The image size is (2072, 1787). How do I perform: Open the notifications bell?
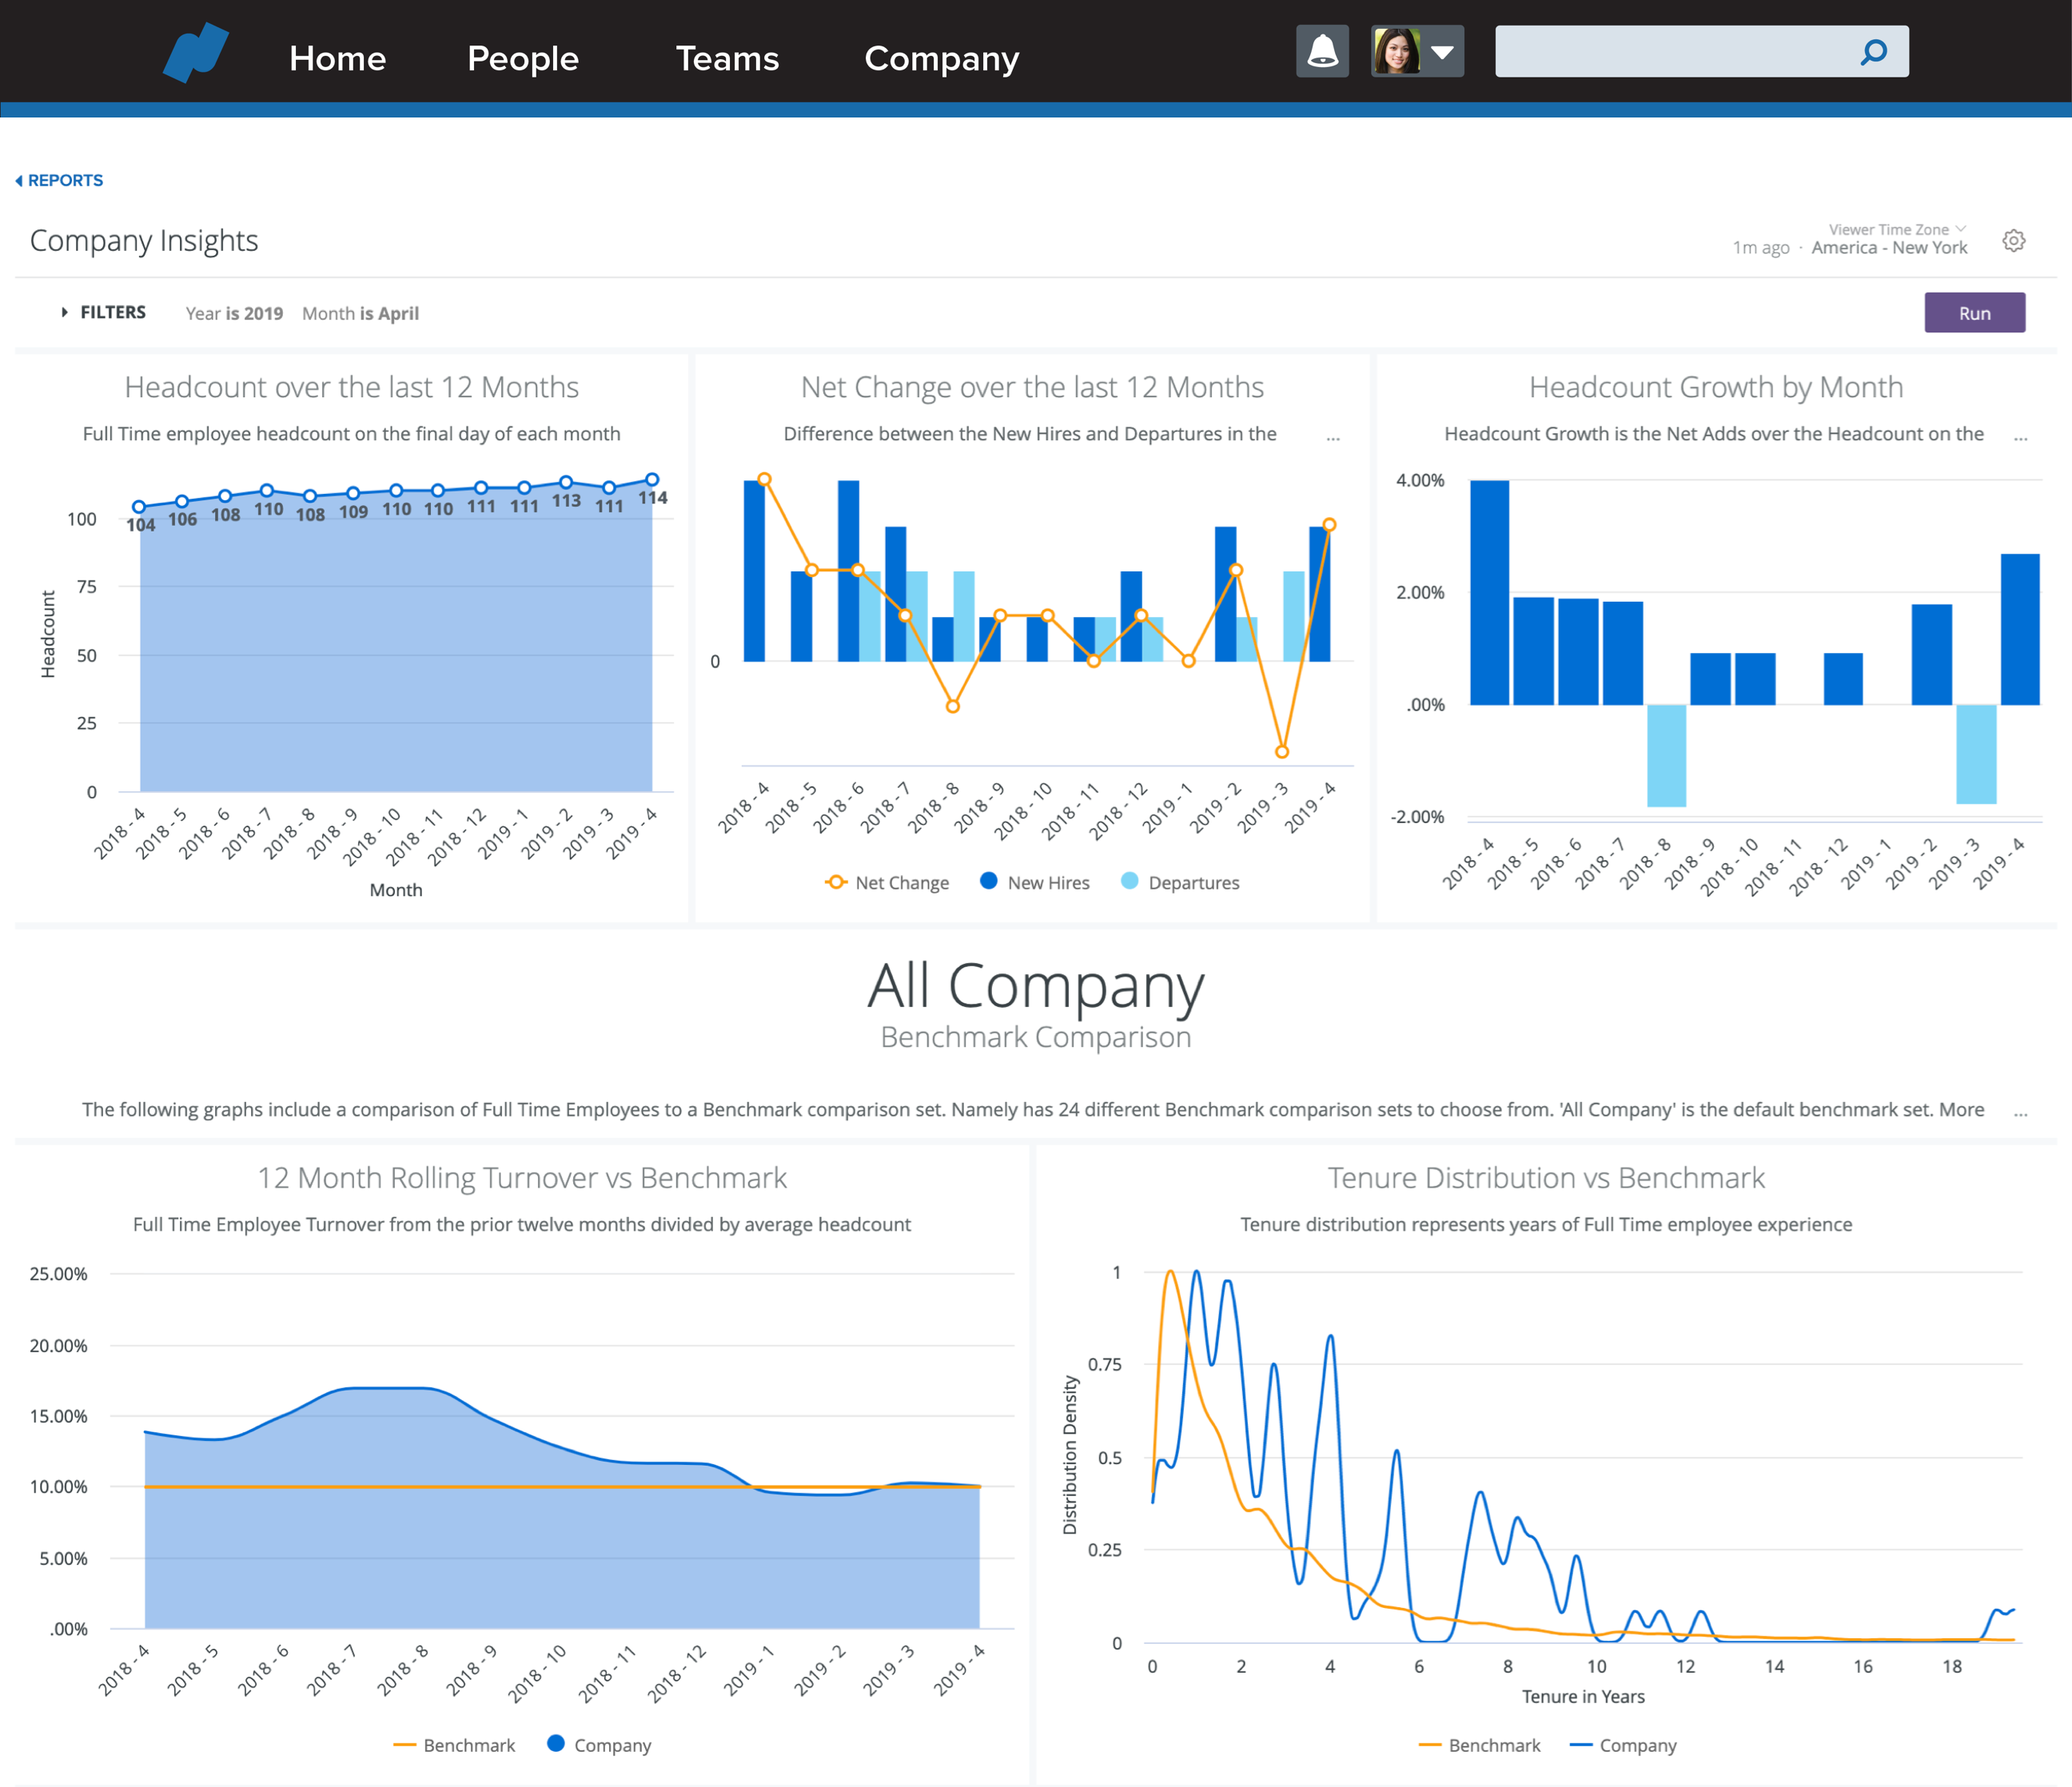coord(1322,51)
